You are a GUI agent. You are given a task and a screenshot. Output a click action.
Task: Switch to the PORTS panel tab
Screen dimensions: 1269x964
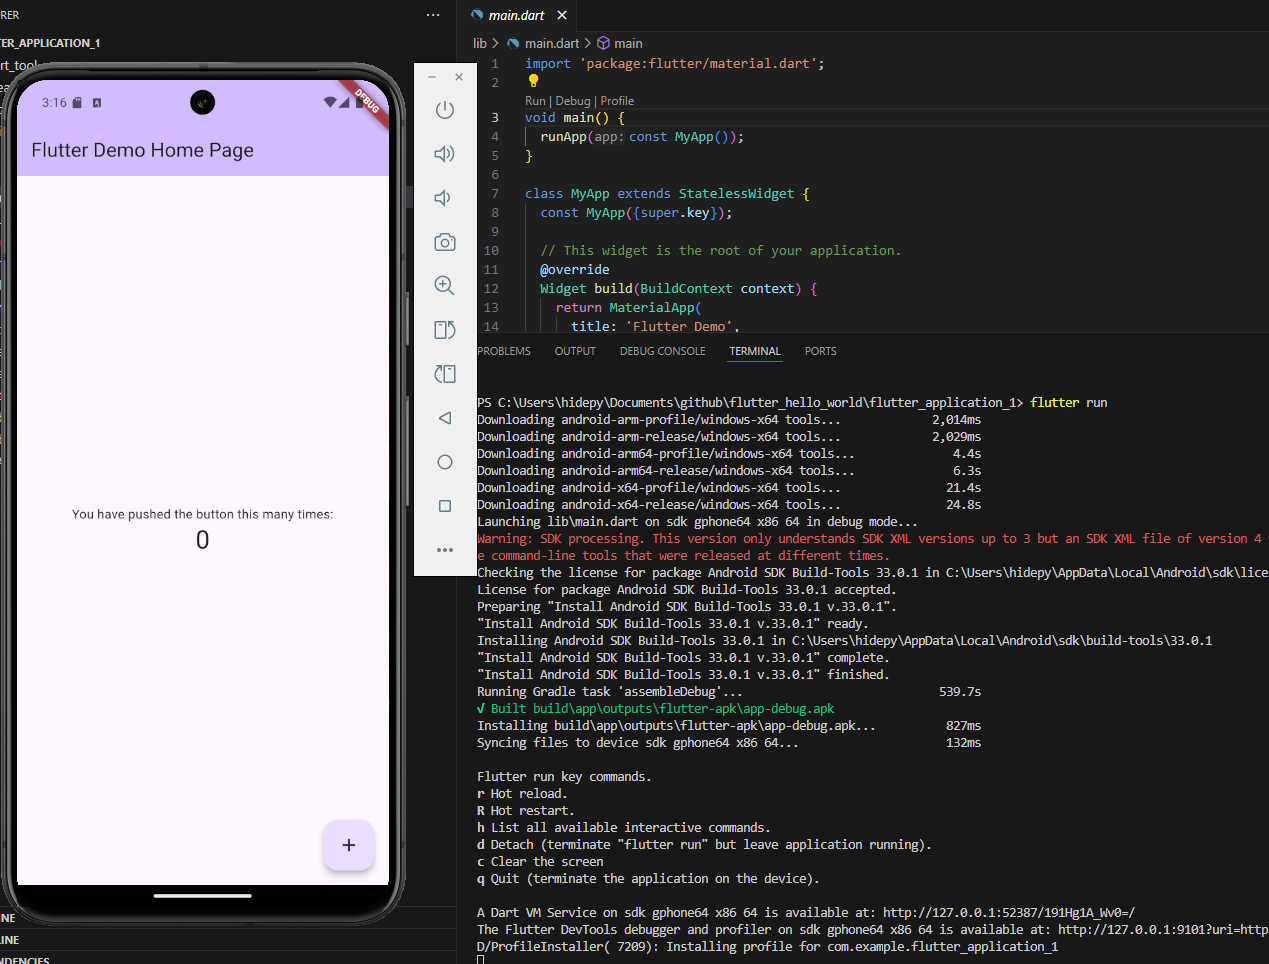820,351
